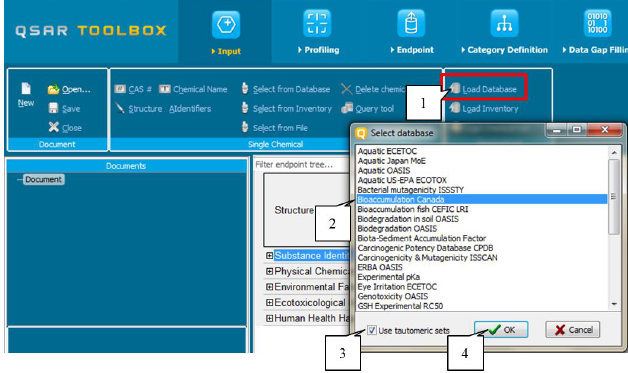Expand the Environmental Fate node

click(x=270, y=287)
